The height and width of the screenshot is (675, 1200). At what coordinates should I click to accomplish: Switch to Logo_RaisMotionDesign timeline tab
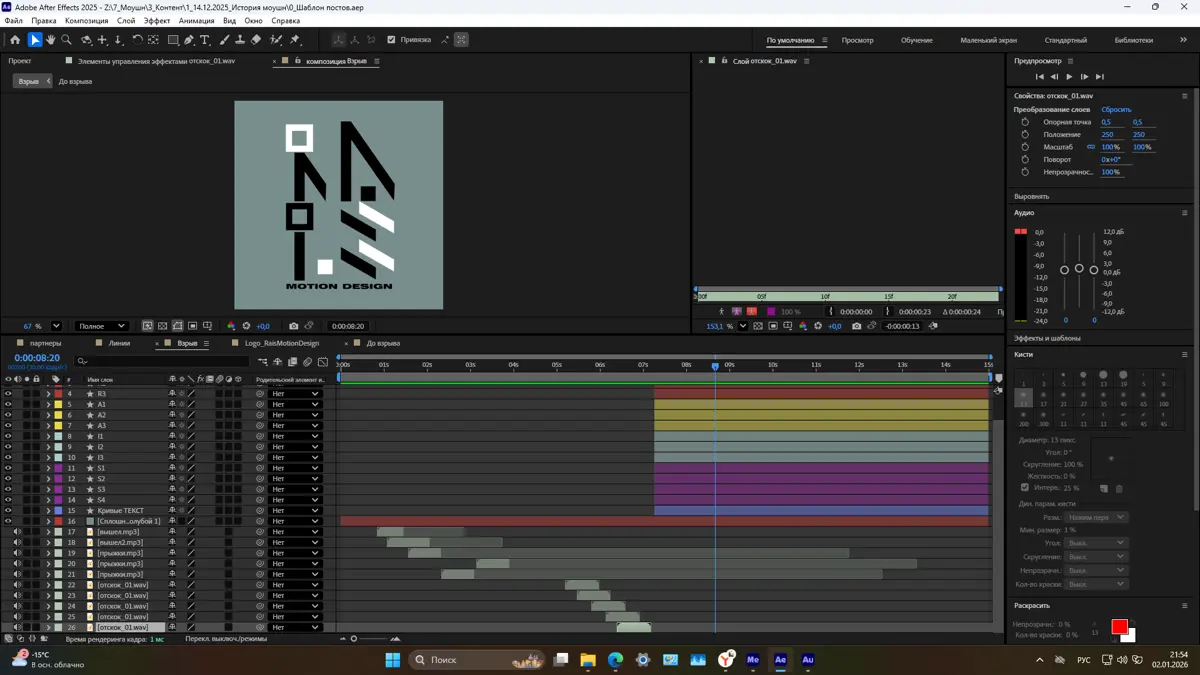[282, 343]
